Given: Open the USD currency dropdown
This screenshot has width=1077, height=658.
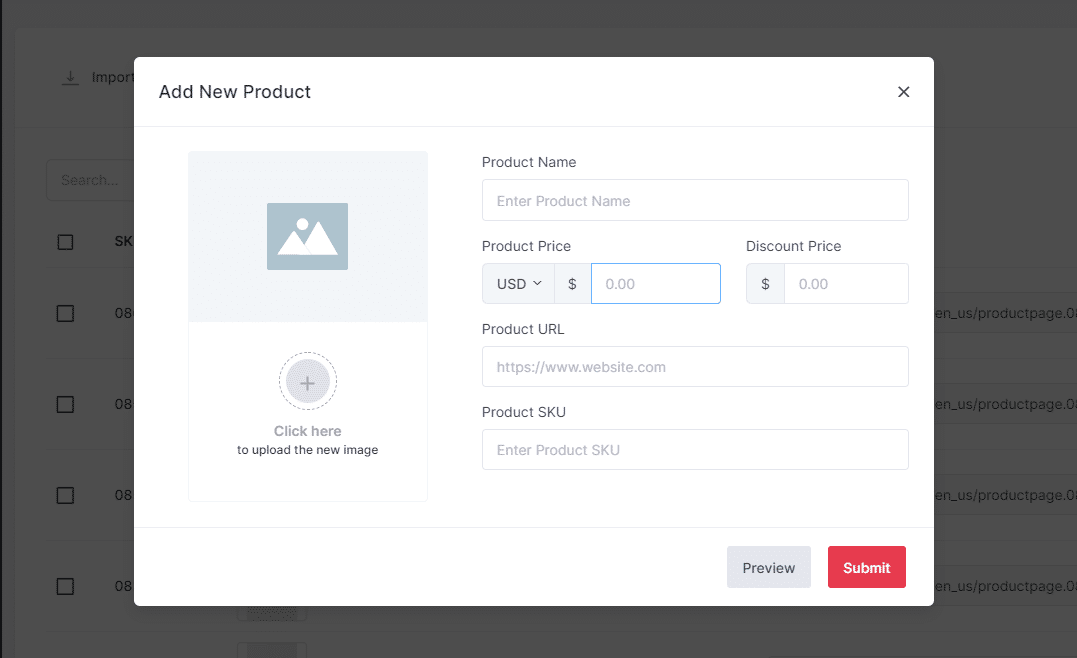Looking at the screenshot, I should (x=518, y=284).
